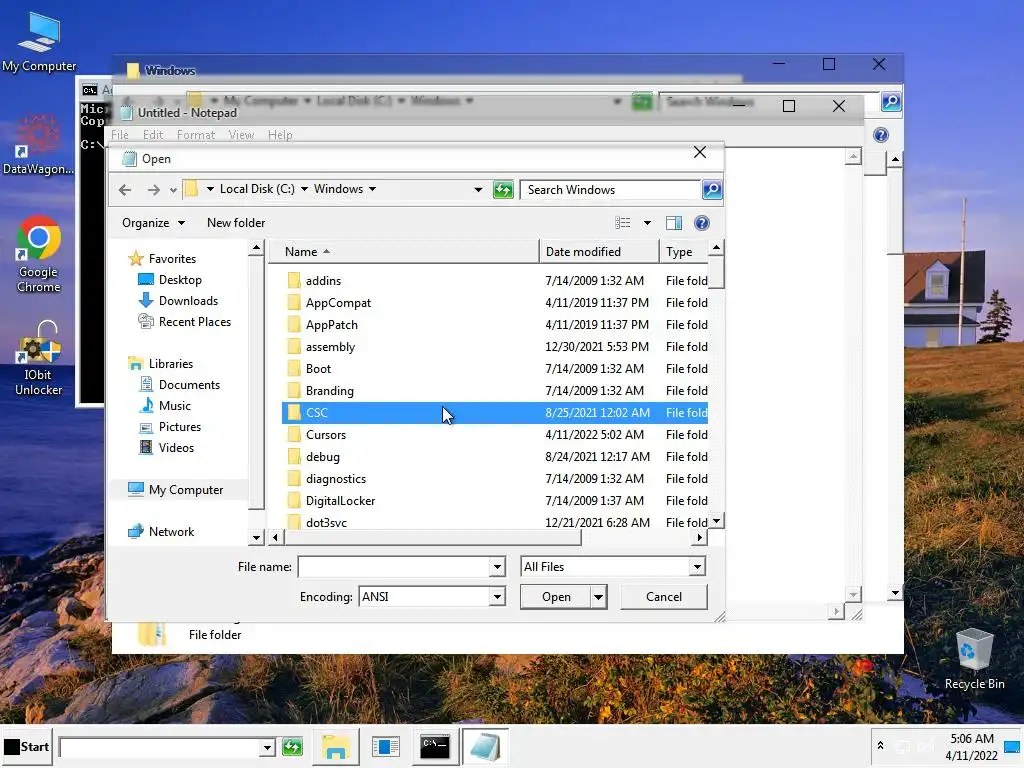
Task: Open Google Chrome desktop shortcut
Action: pos(39,255)
